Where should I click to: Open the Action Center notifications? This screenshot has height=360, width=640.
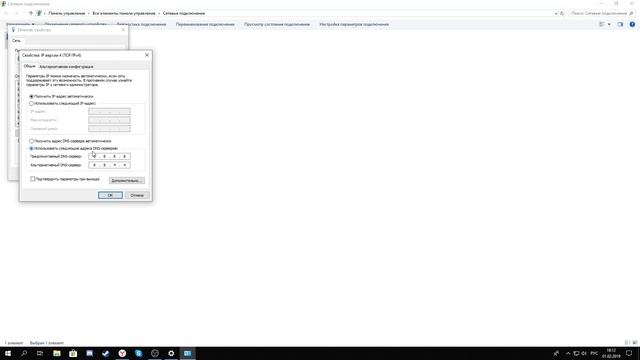tap(629, 353)
